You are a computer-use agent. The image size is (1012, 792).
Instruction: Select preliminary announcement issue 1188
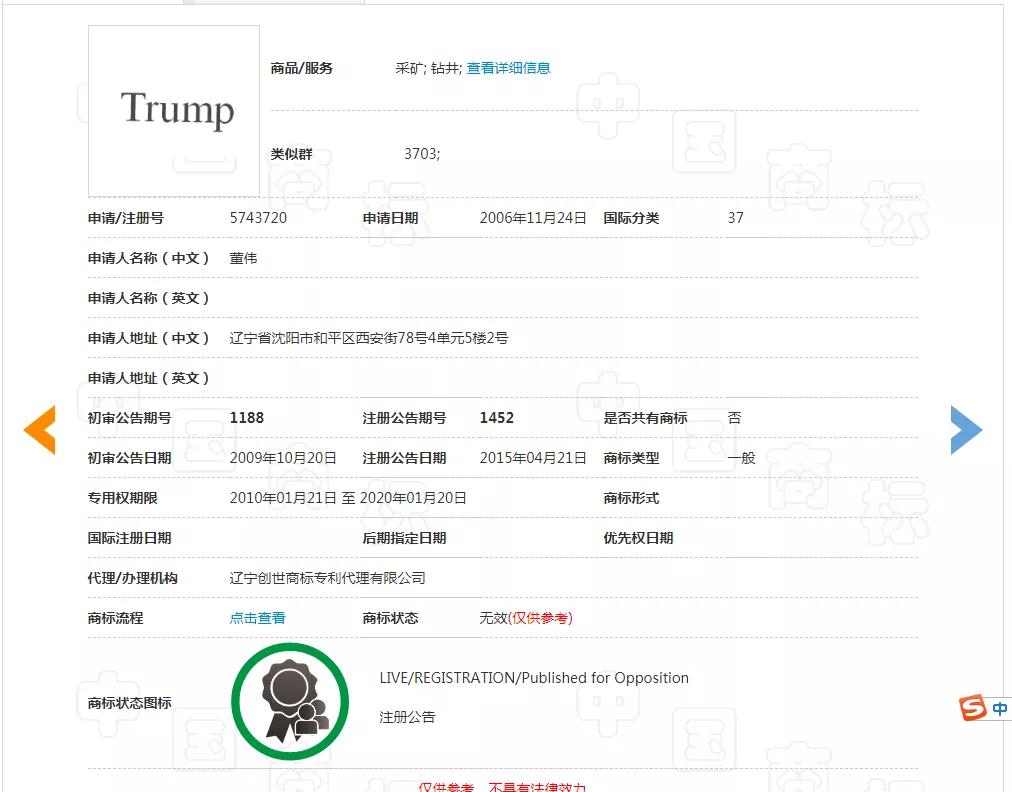pos(247,418)
